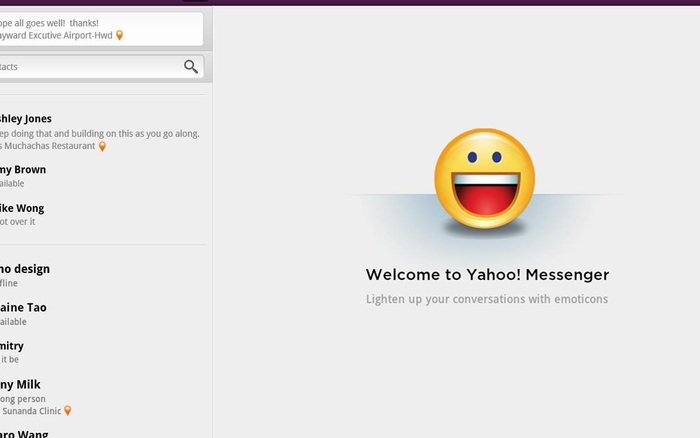The height and width of the screenshot is (438, 700).
Task: Click 'Lighten up your conversations with emoticons' text
Action: 487,299
